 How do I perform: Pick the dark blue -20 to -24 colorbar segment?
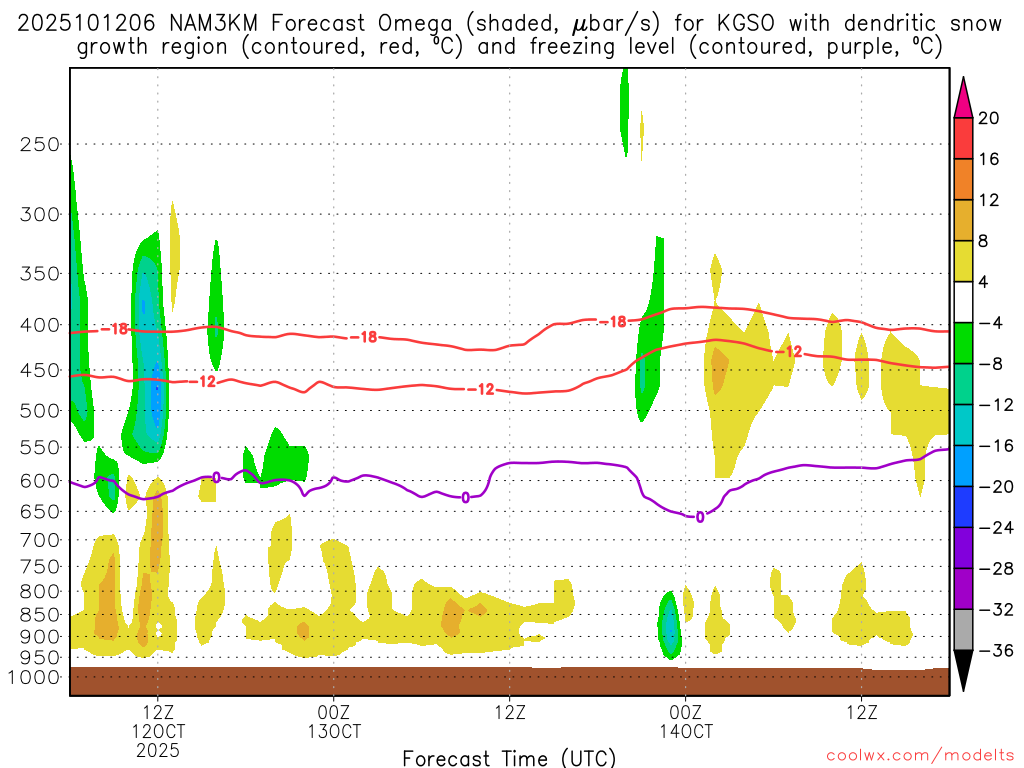[963, 507]
